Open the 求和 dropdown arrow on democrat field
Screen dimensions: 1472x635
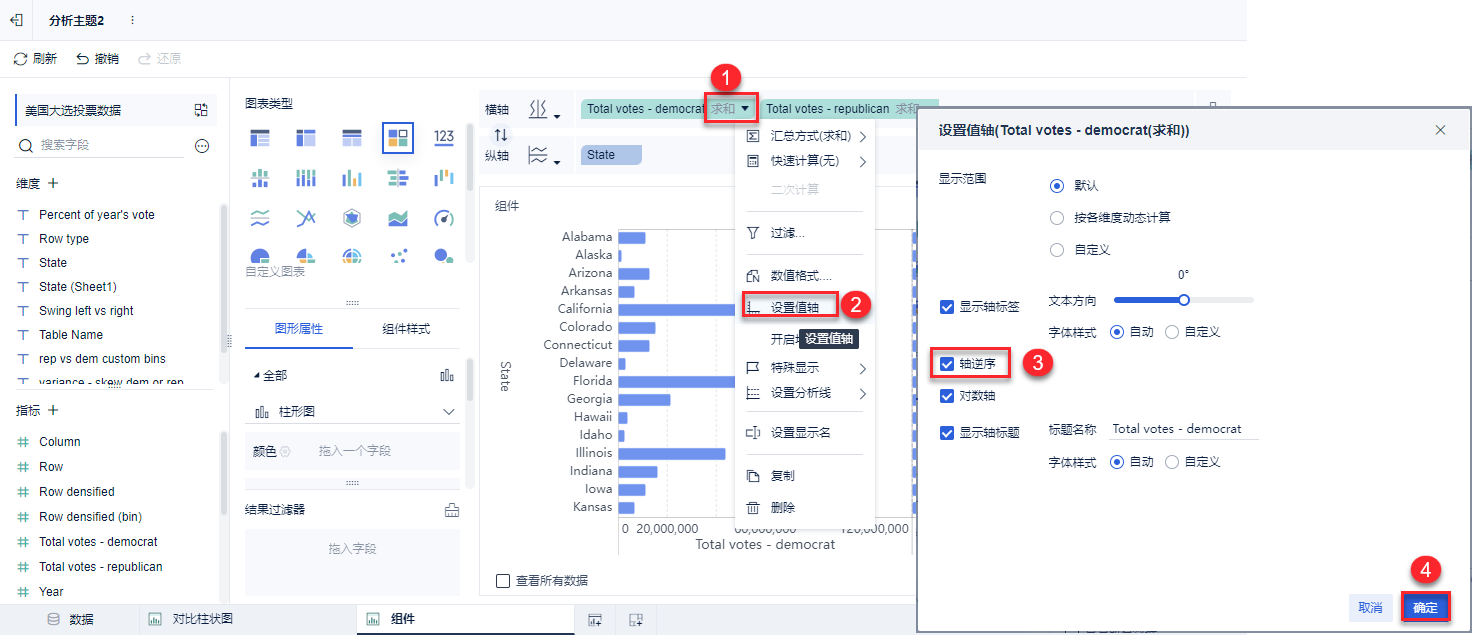[745, 108]
